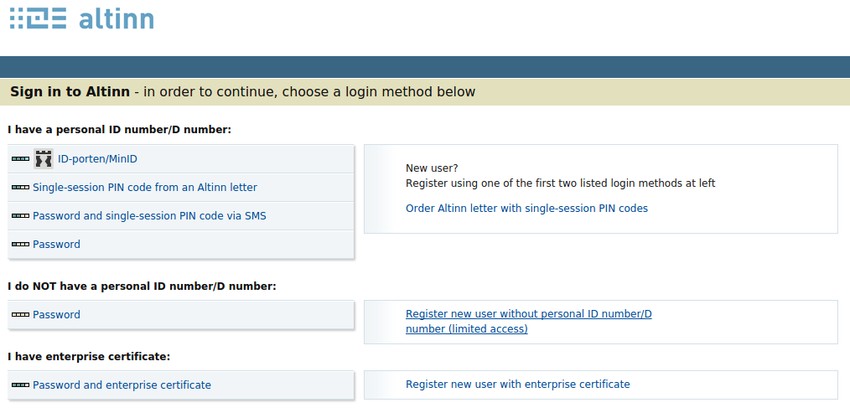Image resolution: width=850 pixels, height=413 pixels.
Task: Register new user without personal ID number/D number
Action: (528, 321)
